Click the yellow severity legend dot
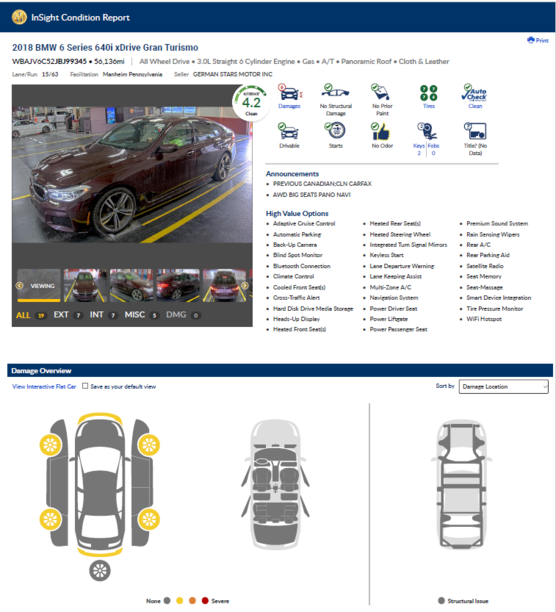Screen dimensions: 556x612 click(179, 601)
